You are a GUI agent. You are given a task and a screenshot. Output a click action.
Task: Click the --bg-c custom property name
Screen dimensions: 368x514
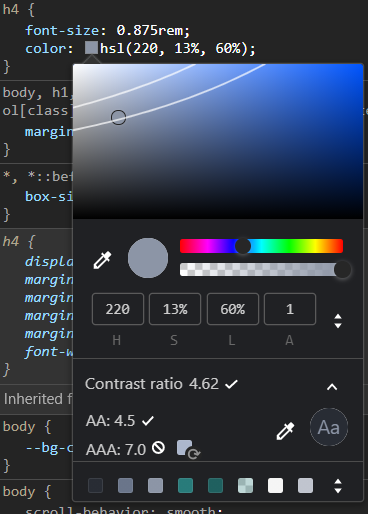[49, 448]
